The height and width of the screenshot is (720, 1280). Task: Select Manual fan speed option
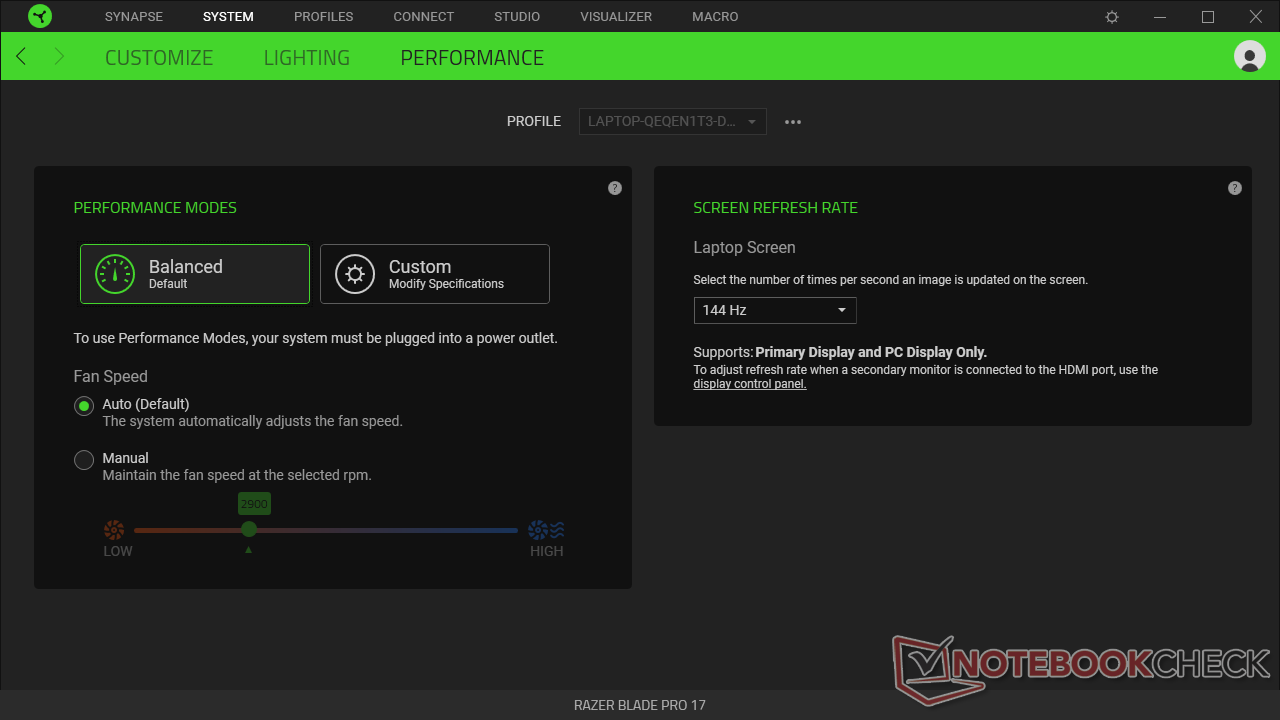click(x=84, y=460)
